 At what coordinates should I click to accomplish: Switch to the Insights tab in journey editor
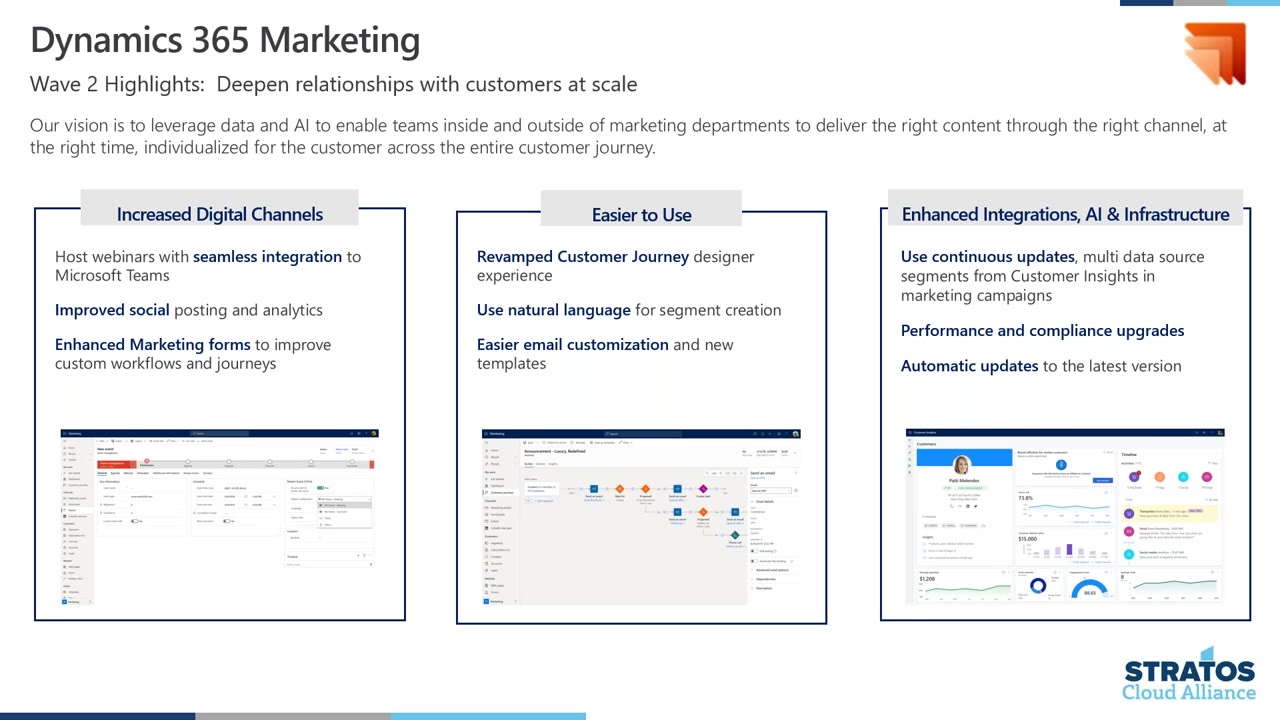click(x=553, y=464)
